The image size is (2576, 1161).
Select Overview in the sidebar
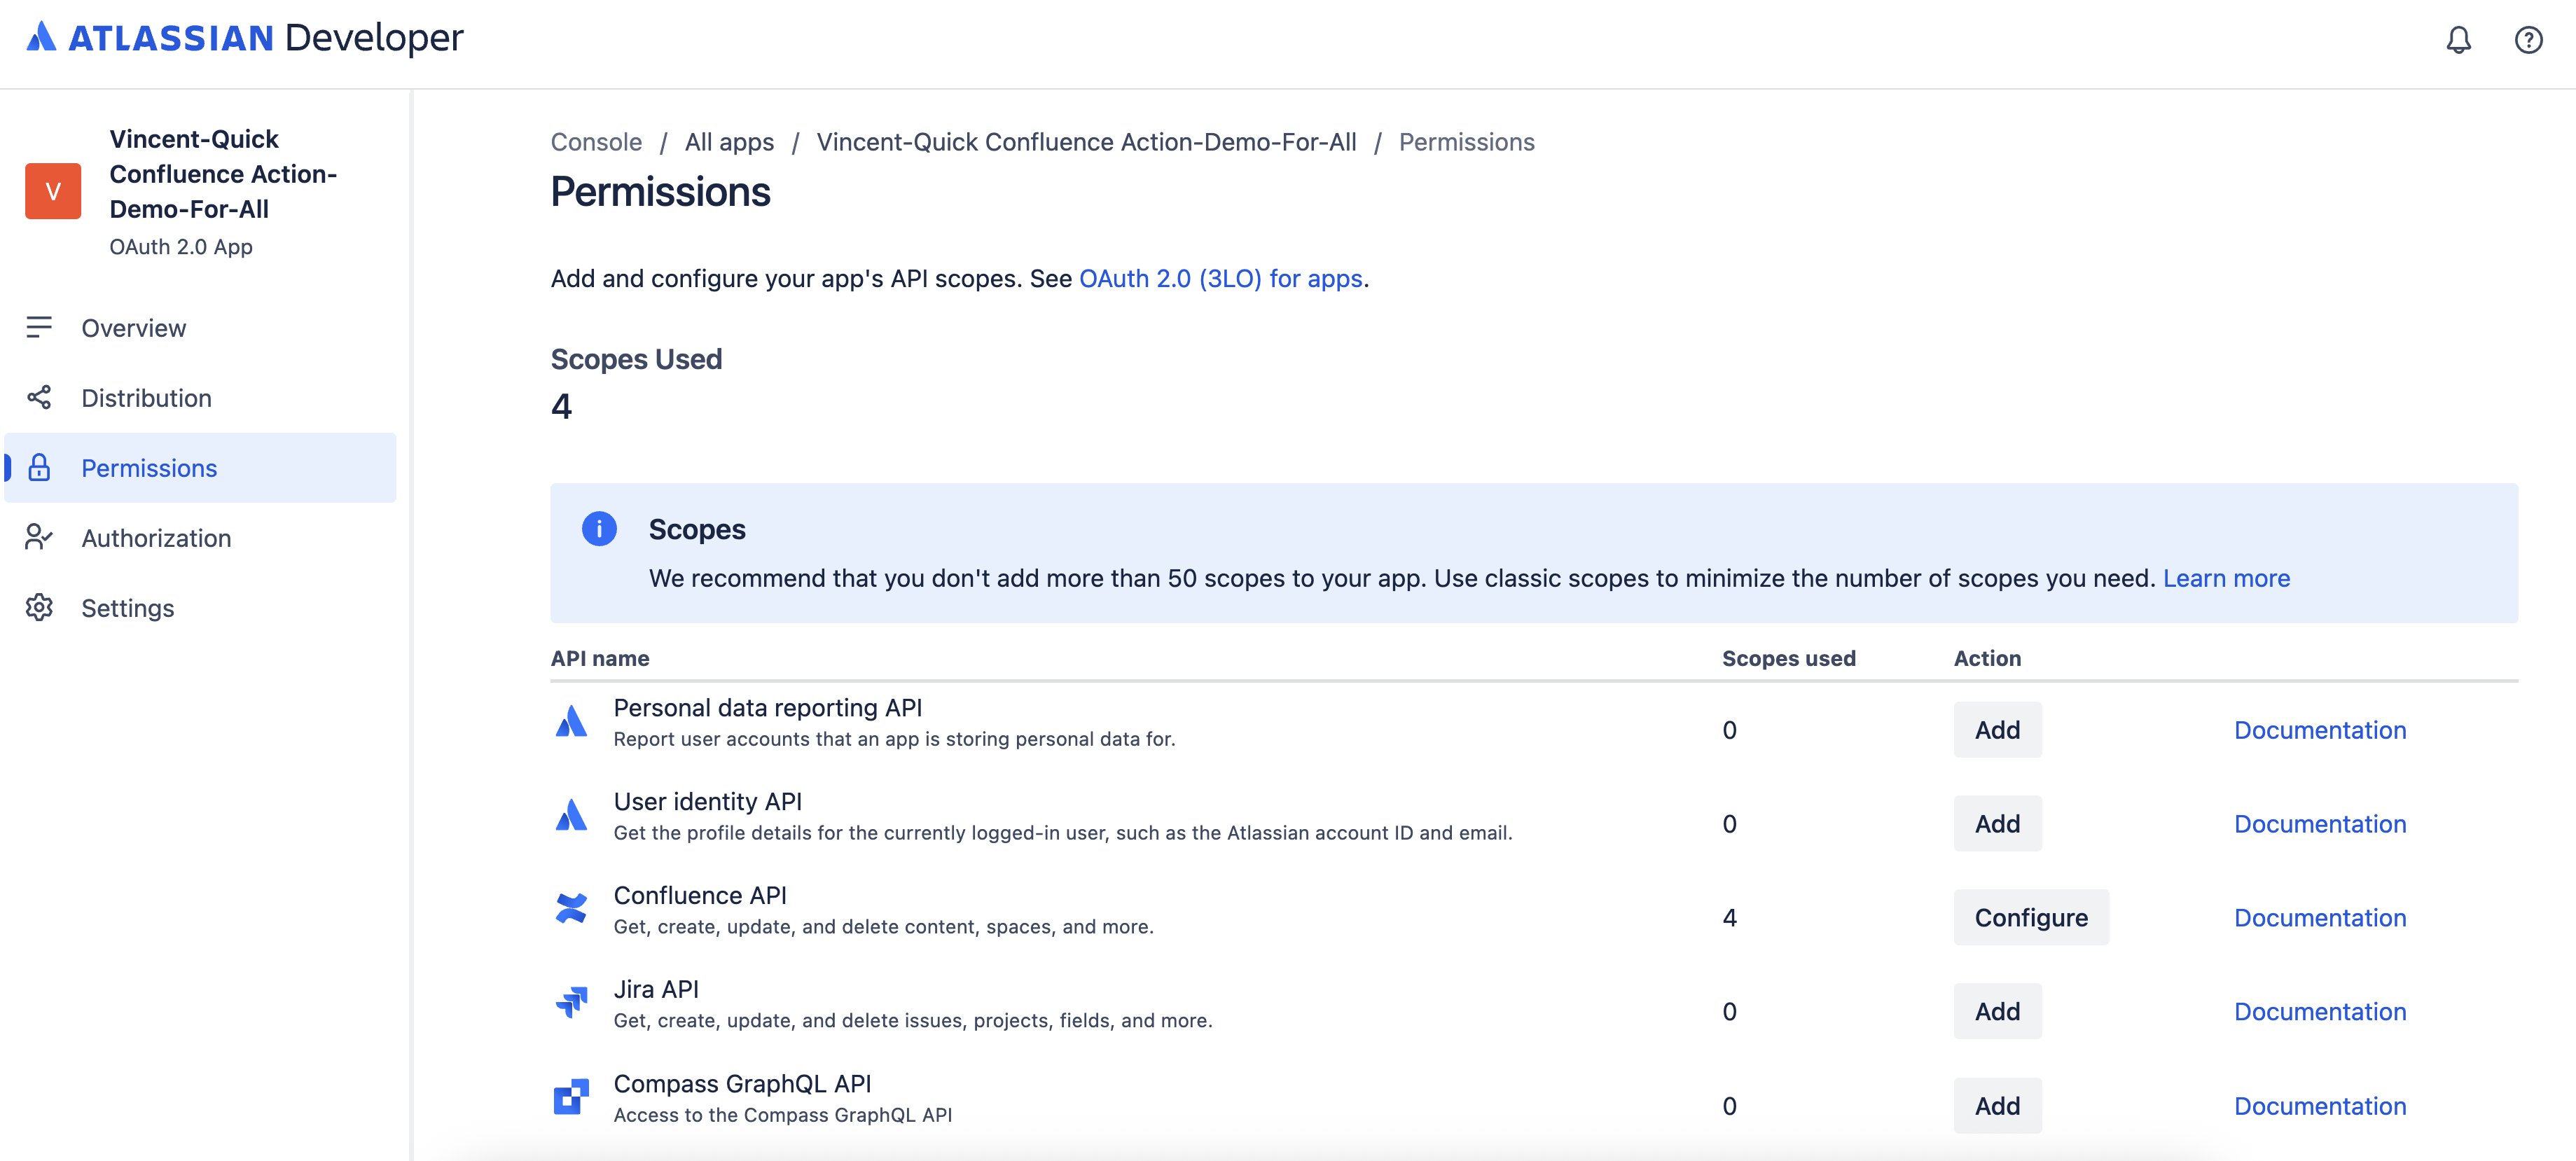pyautogui.click(x=134, y=327)
